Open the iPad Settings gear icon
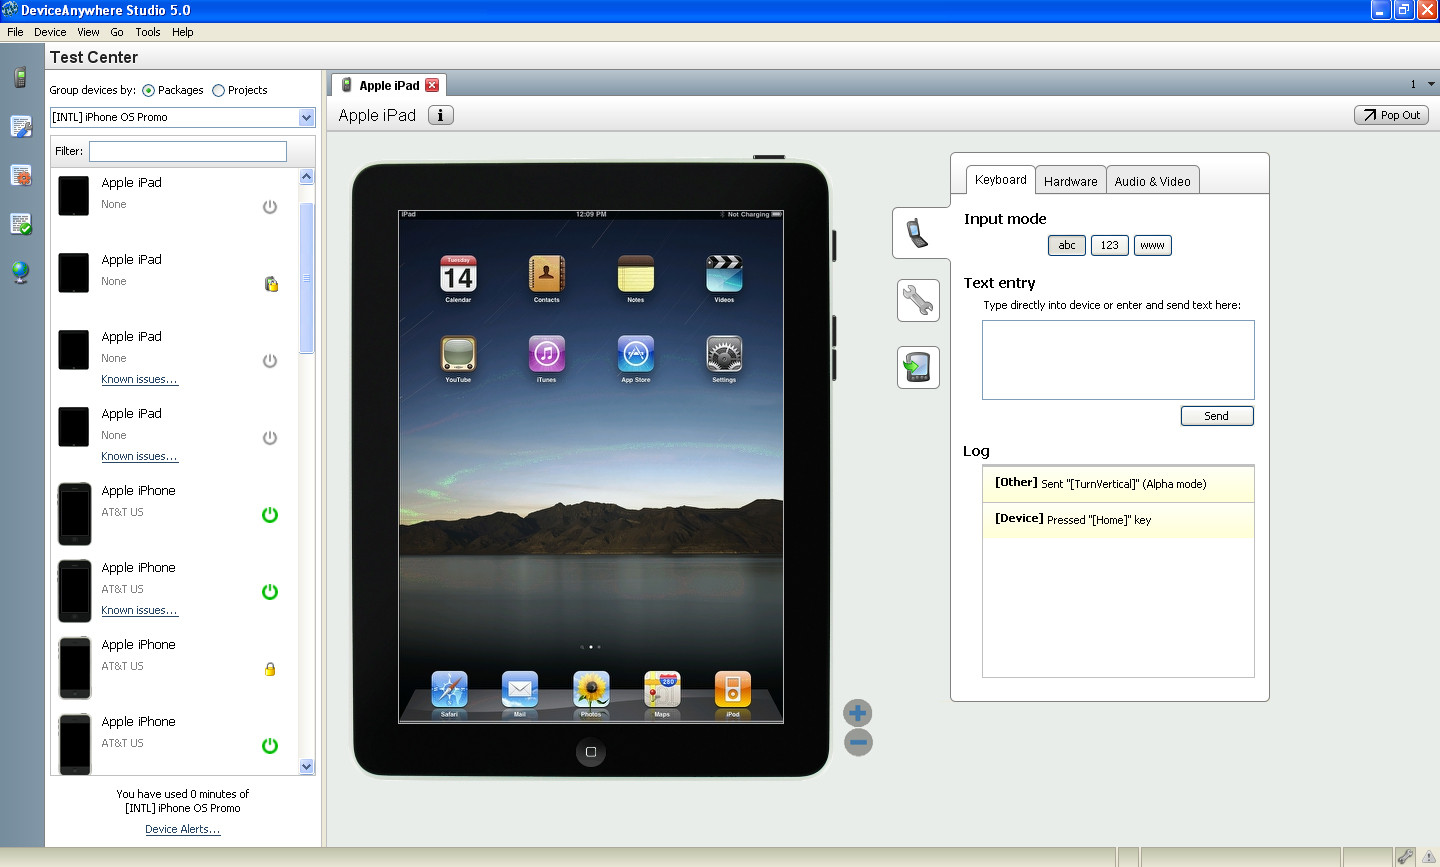1440x867 pixels. point(724,354)
